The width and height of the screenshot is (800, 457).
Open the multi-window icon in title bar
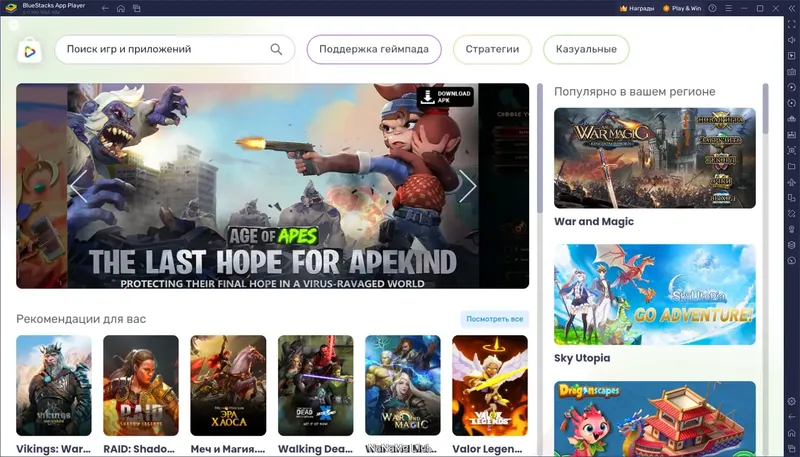(x=137, y=8)
